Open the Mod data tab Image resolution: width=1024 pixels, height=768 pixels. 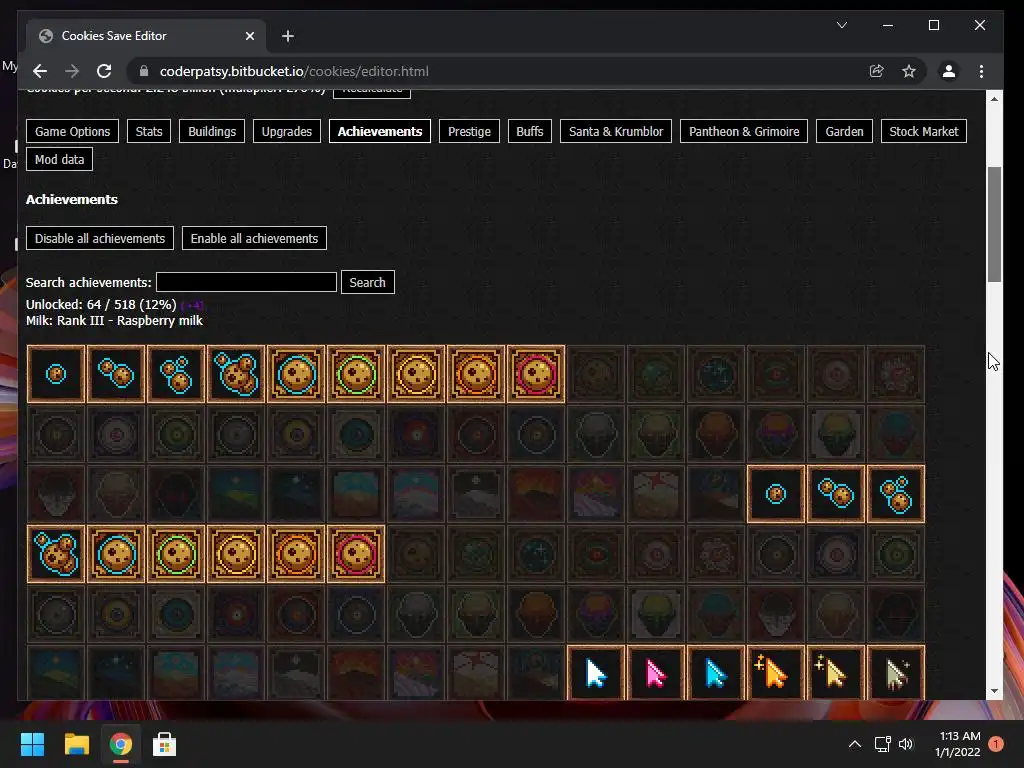59,159
